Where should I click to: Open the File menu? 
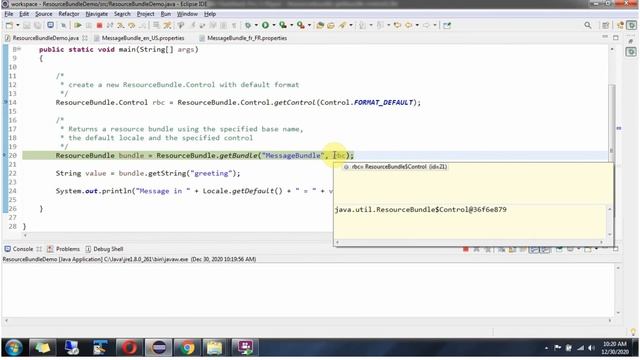[x=9, y=14]
